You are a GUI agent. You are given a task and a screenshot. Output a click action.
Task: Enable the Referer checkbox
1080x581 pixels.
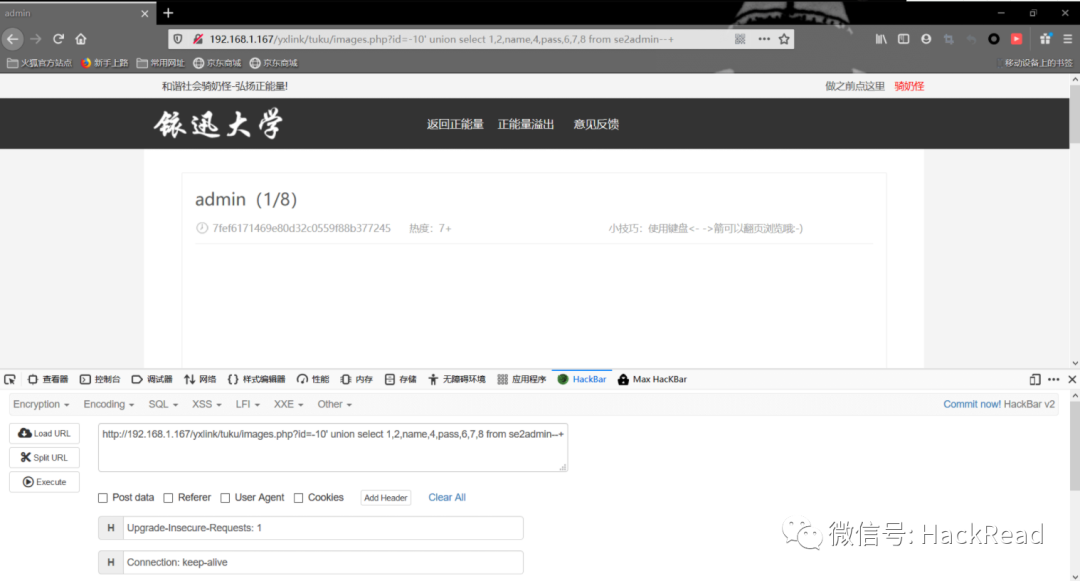168,498
